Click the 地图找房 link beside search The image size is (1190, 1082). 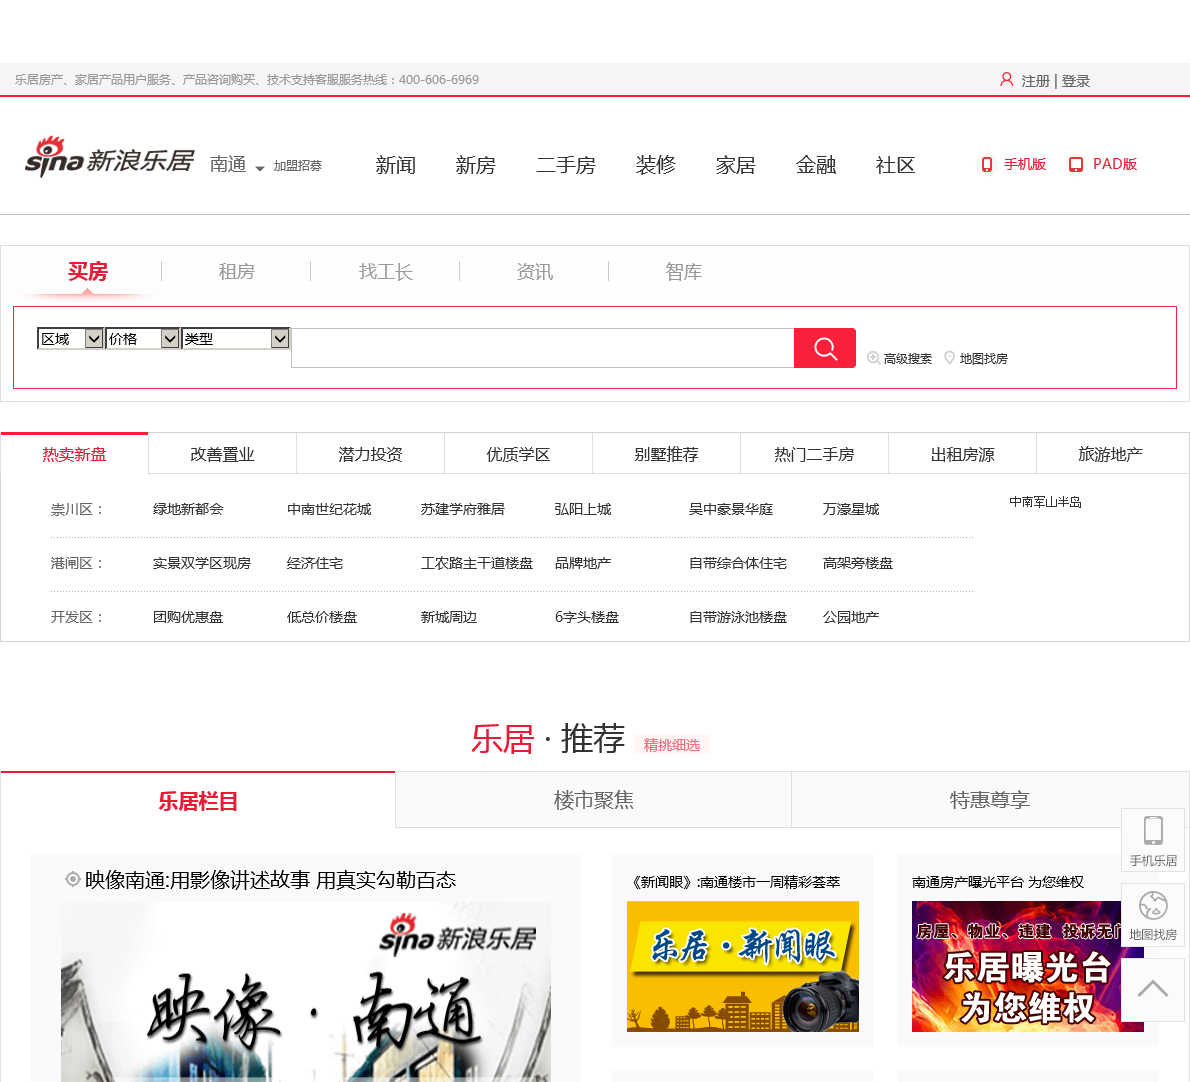984,358
